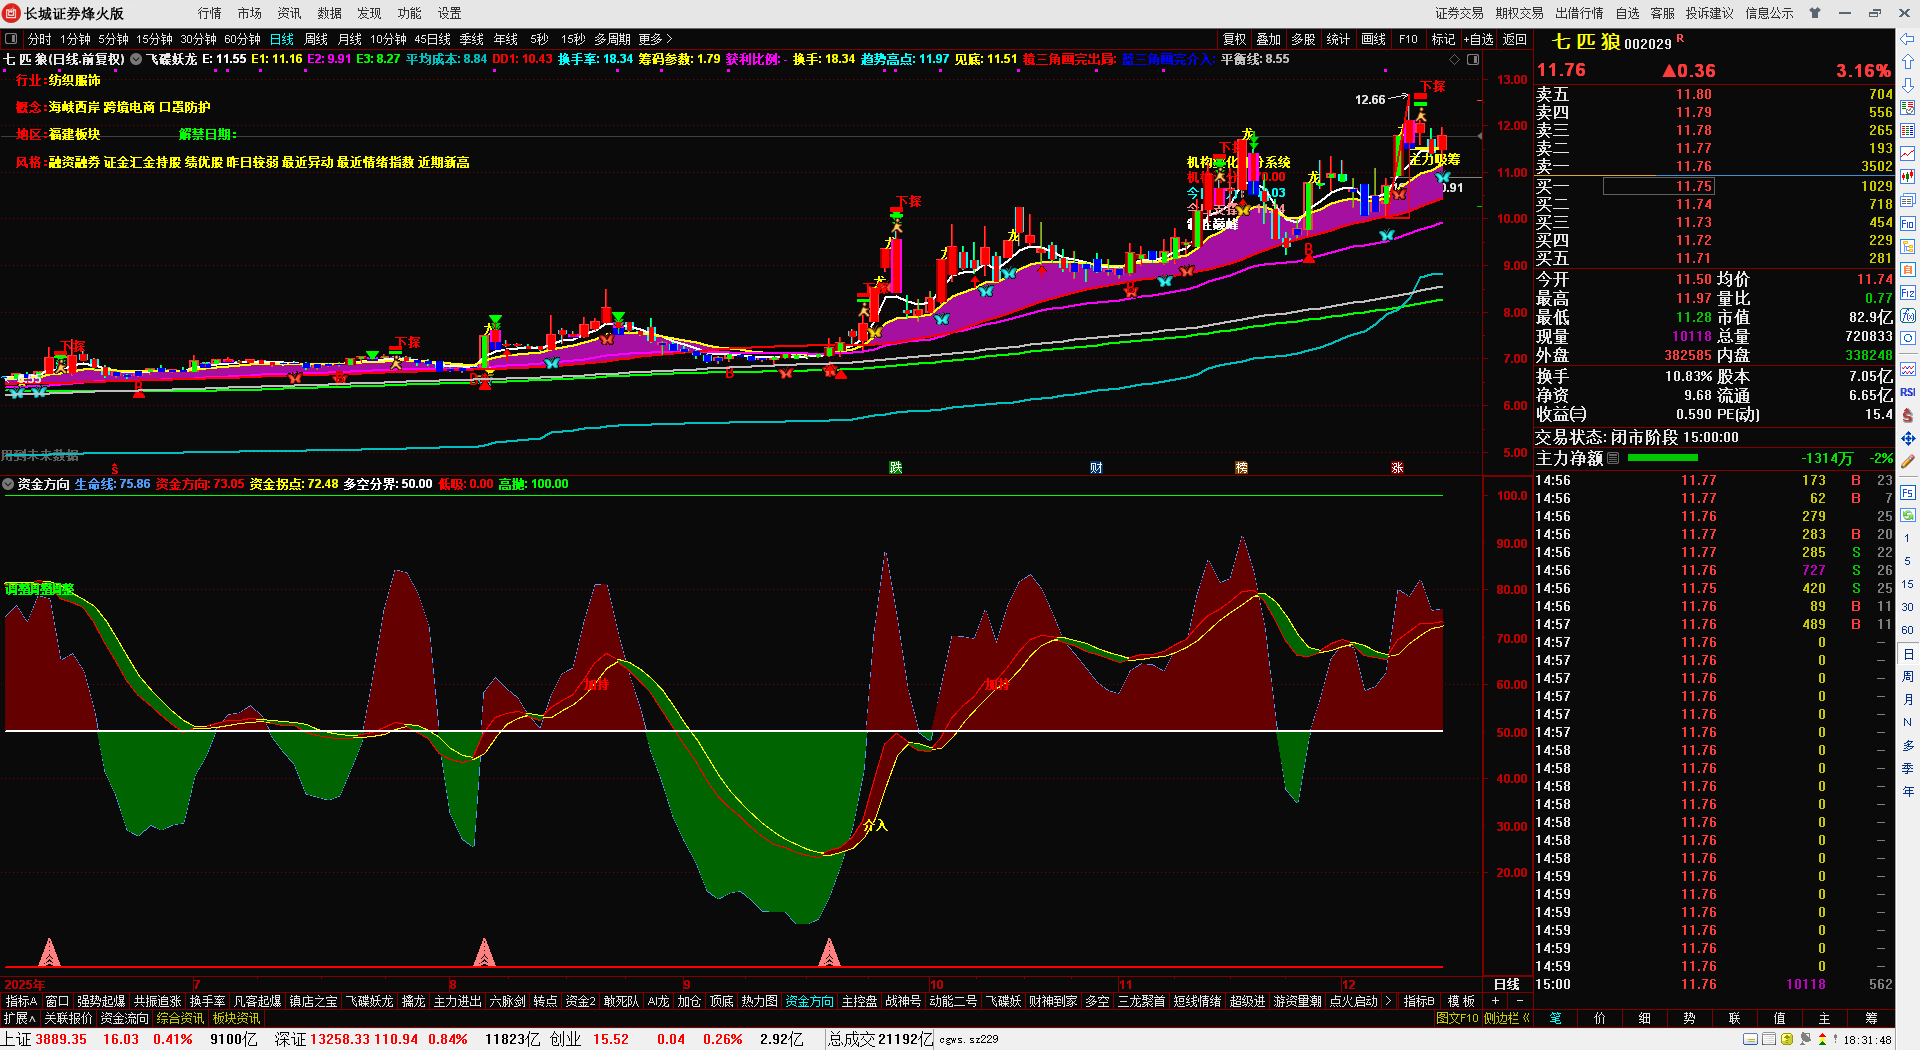Click the blue four-way move arrows icon
Viewport: 1920px width, 1050px height.
pos(1908,438)
